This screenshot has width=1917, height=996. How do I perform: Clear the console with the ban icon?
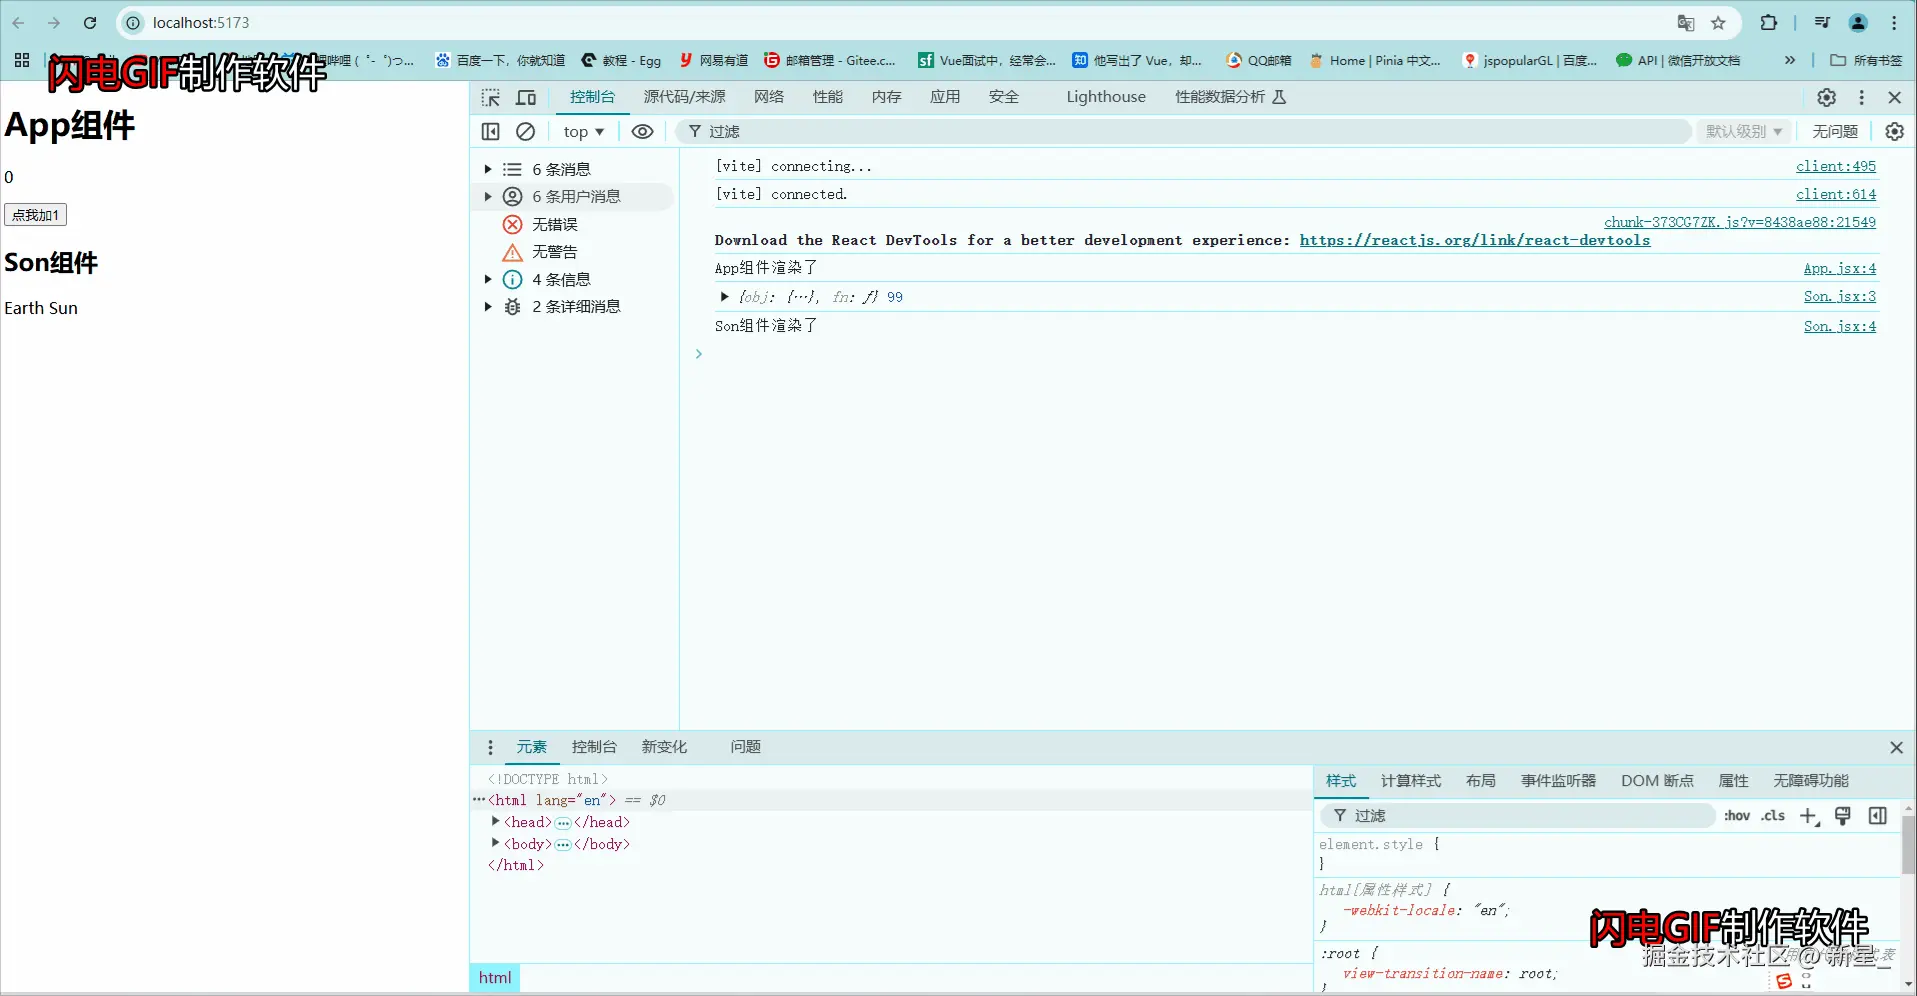[x=525, y=131]
